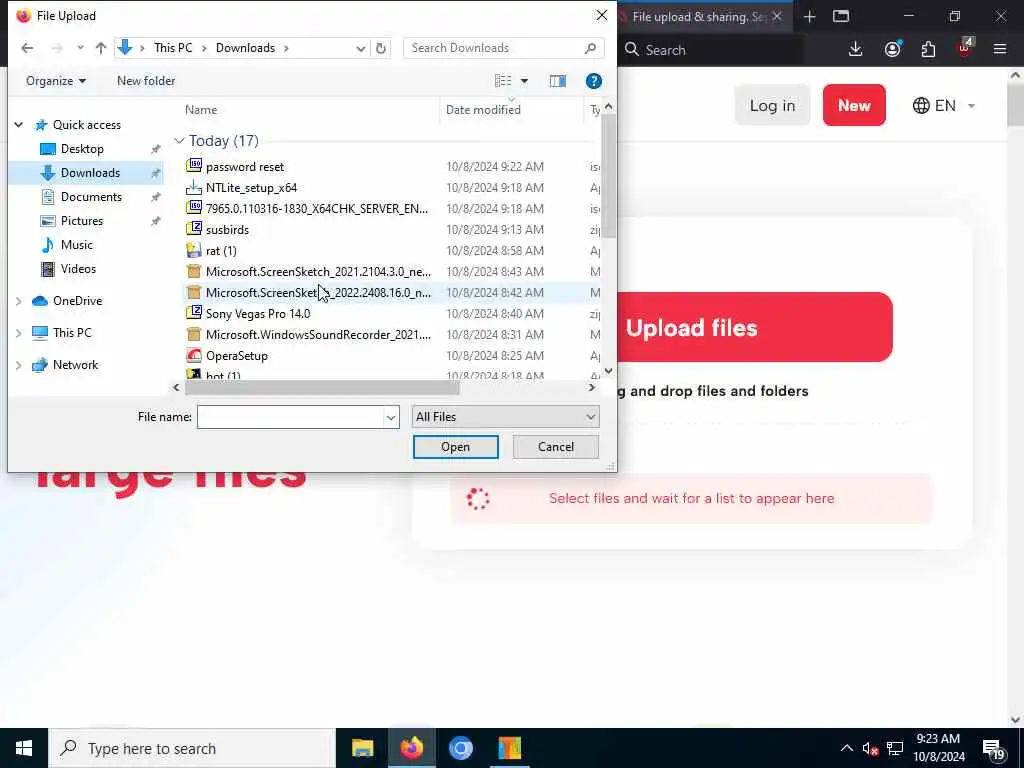
Task: Select the Sony Vegas Pro 14.0 archive
Action: pyautogui.click(x=258, y=313)
